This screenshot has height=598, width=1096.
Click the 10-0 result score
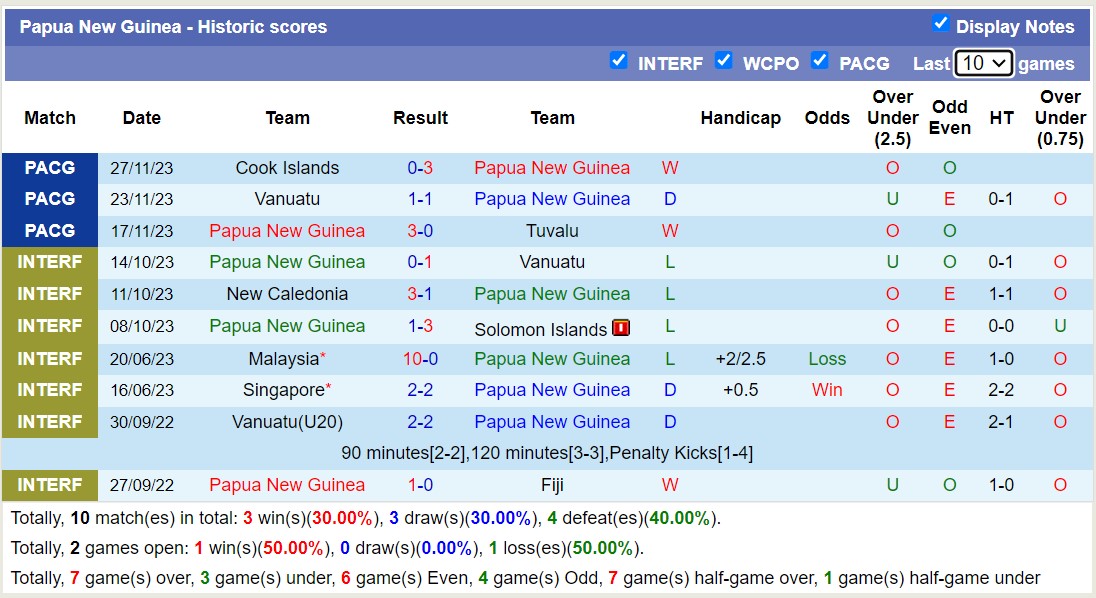(420, 358)
